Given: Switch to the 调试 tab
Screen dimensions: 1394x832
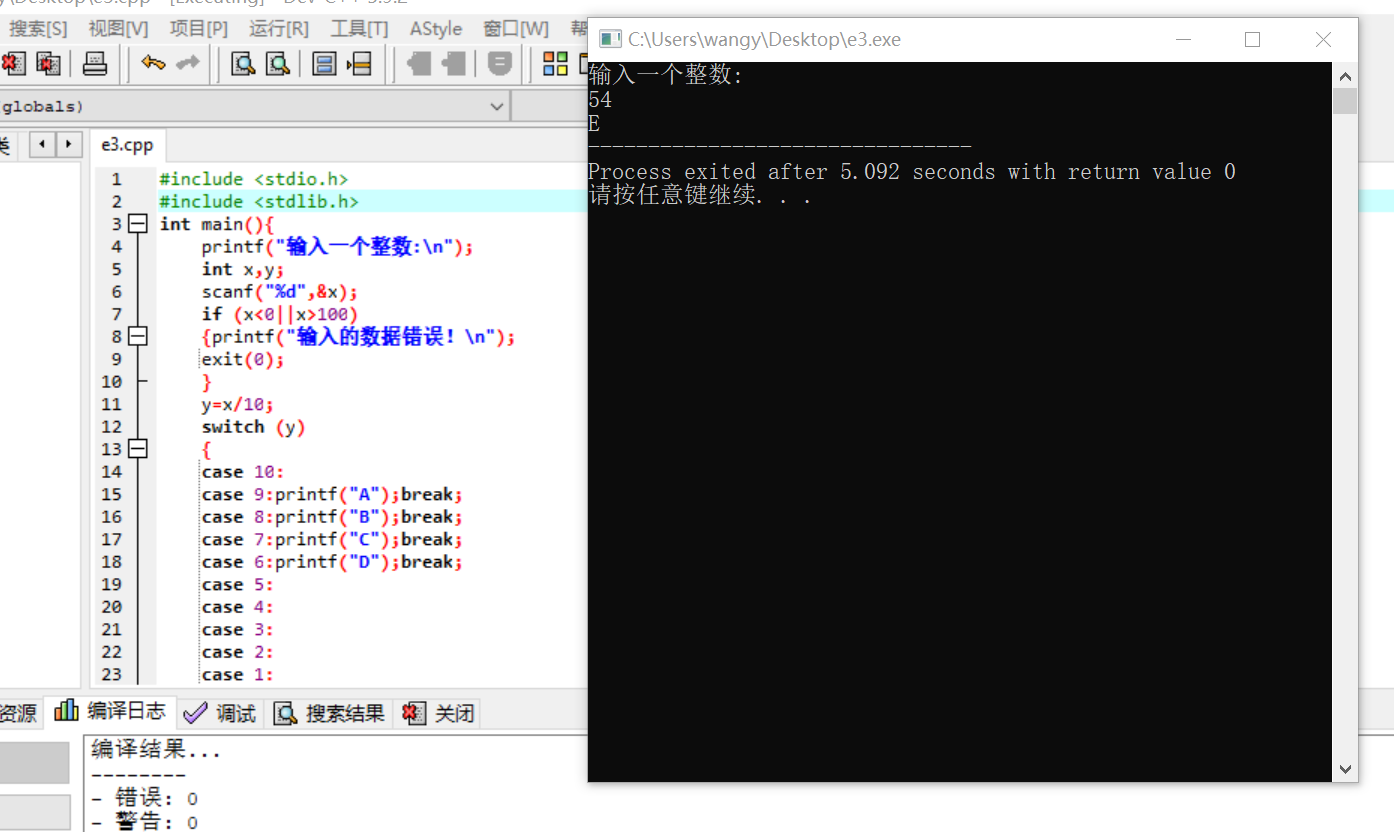Looking at the screenshot, I should click(x=222, y=713).
